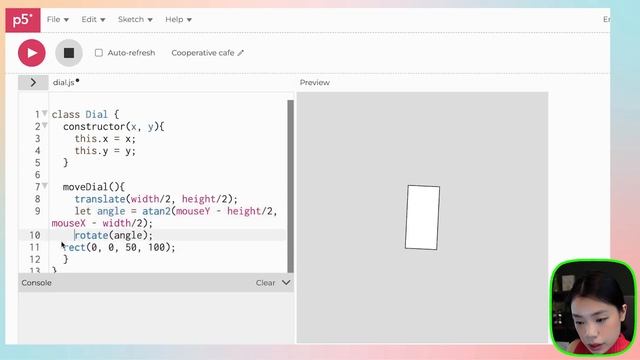Click 'this.y = y;' on line 4
Screen dimensions: 640x360
click(x=105, y=151)
